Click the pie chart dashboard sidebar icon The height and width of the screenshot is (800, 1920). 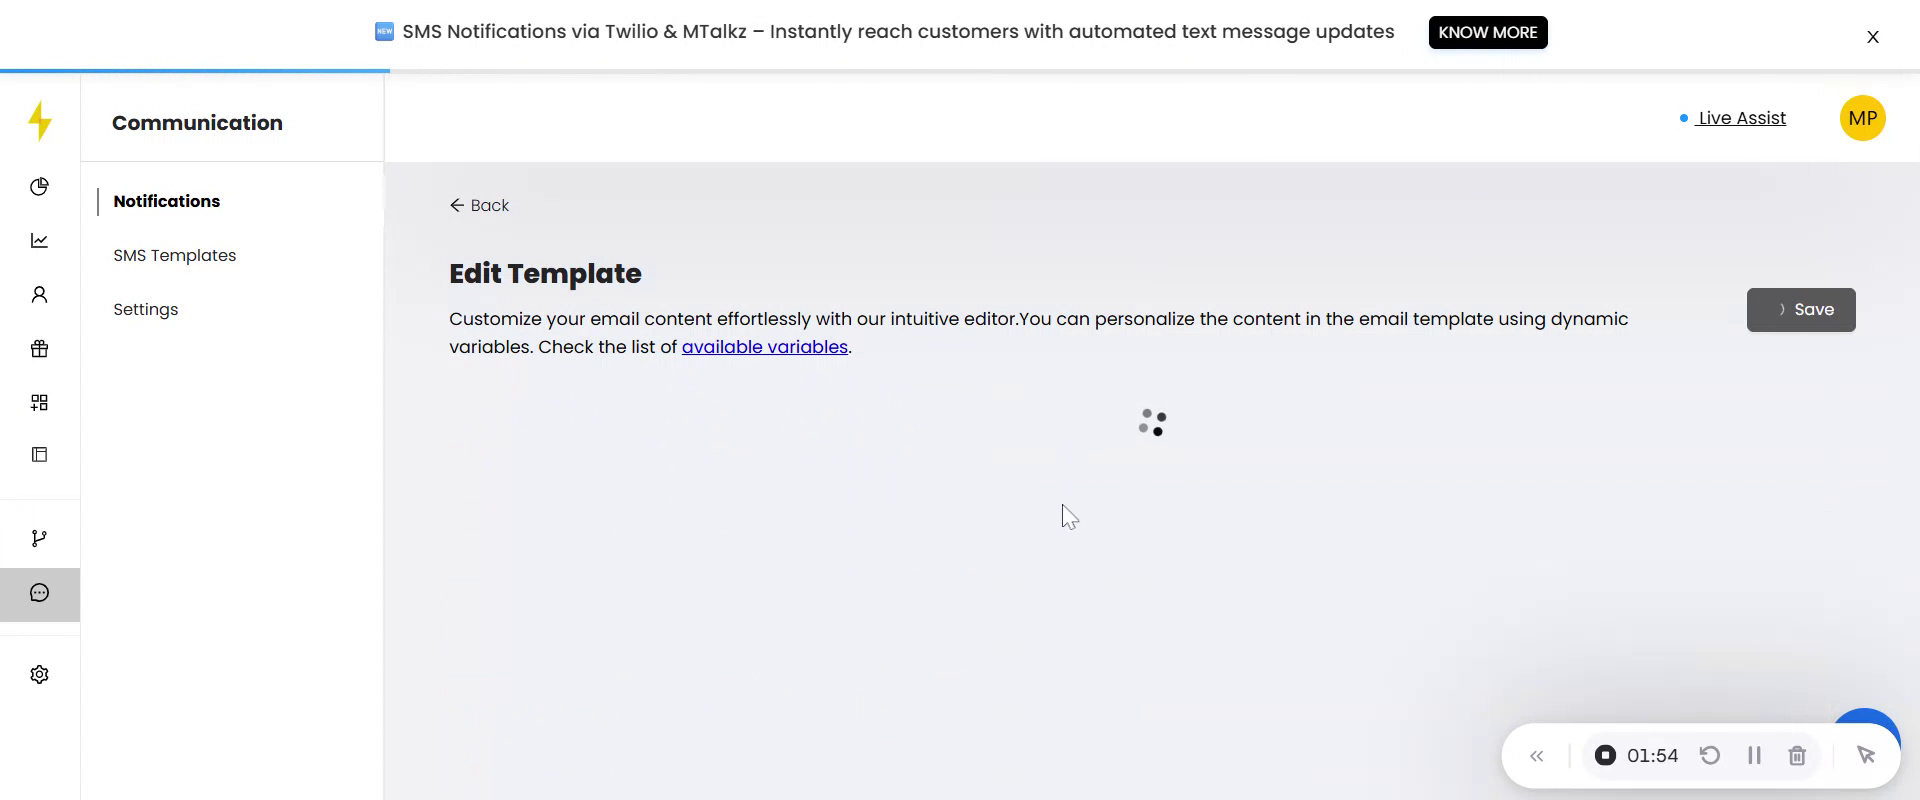(x=39, y=187)
